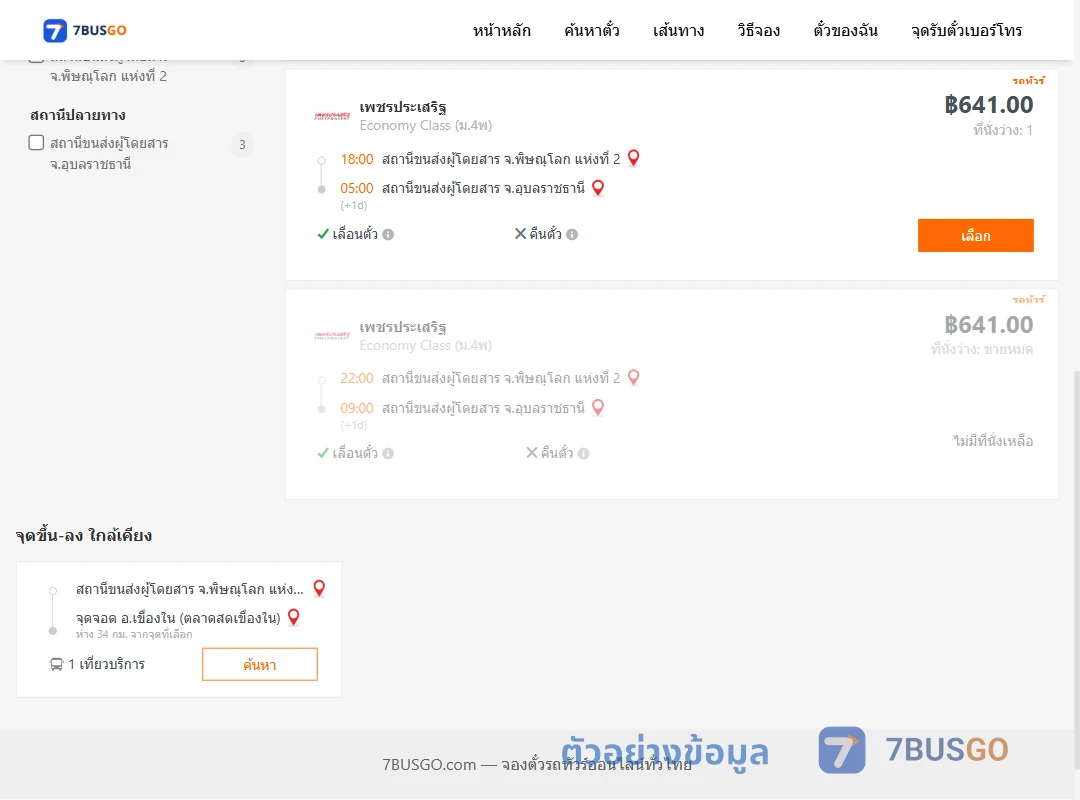The height and width of the screenshot is (800, 1080).
Task: Click the รถทัวร์ tag on the 18:00 trip card
Action: 1028,81
